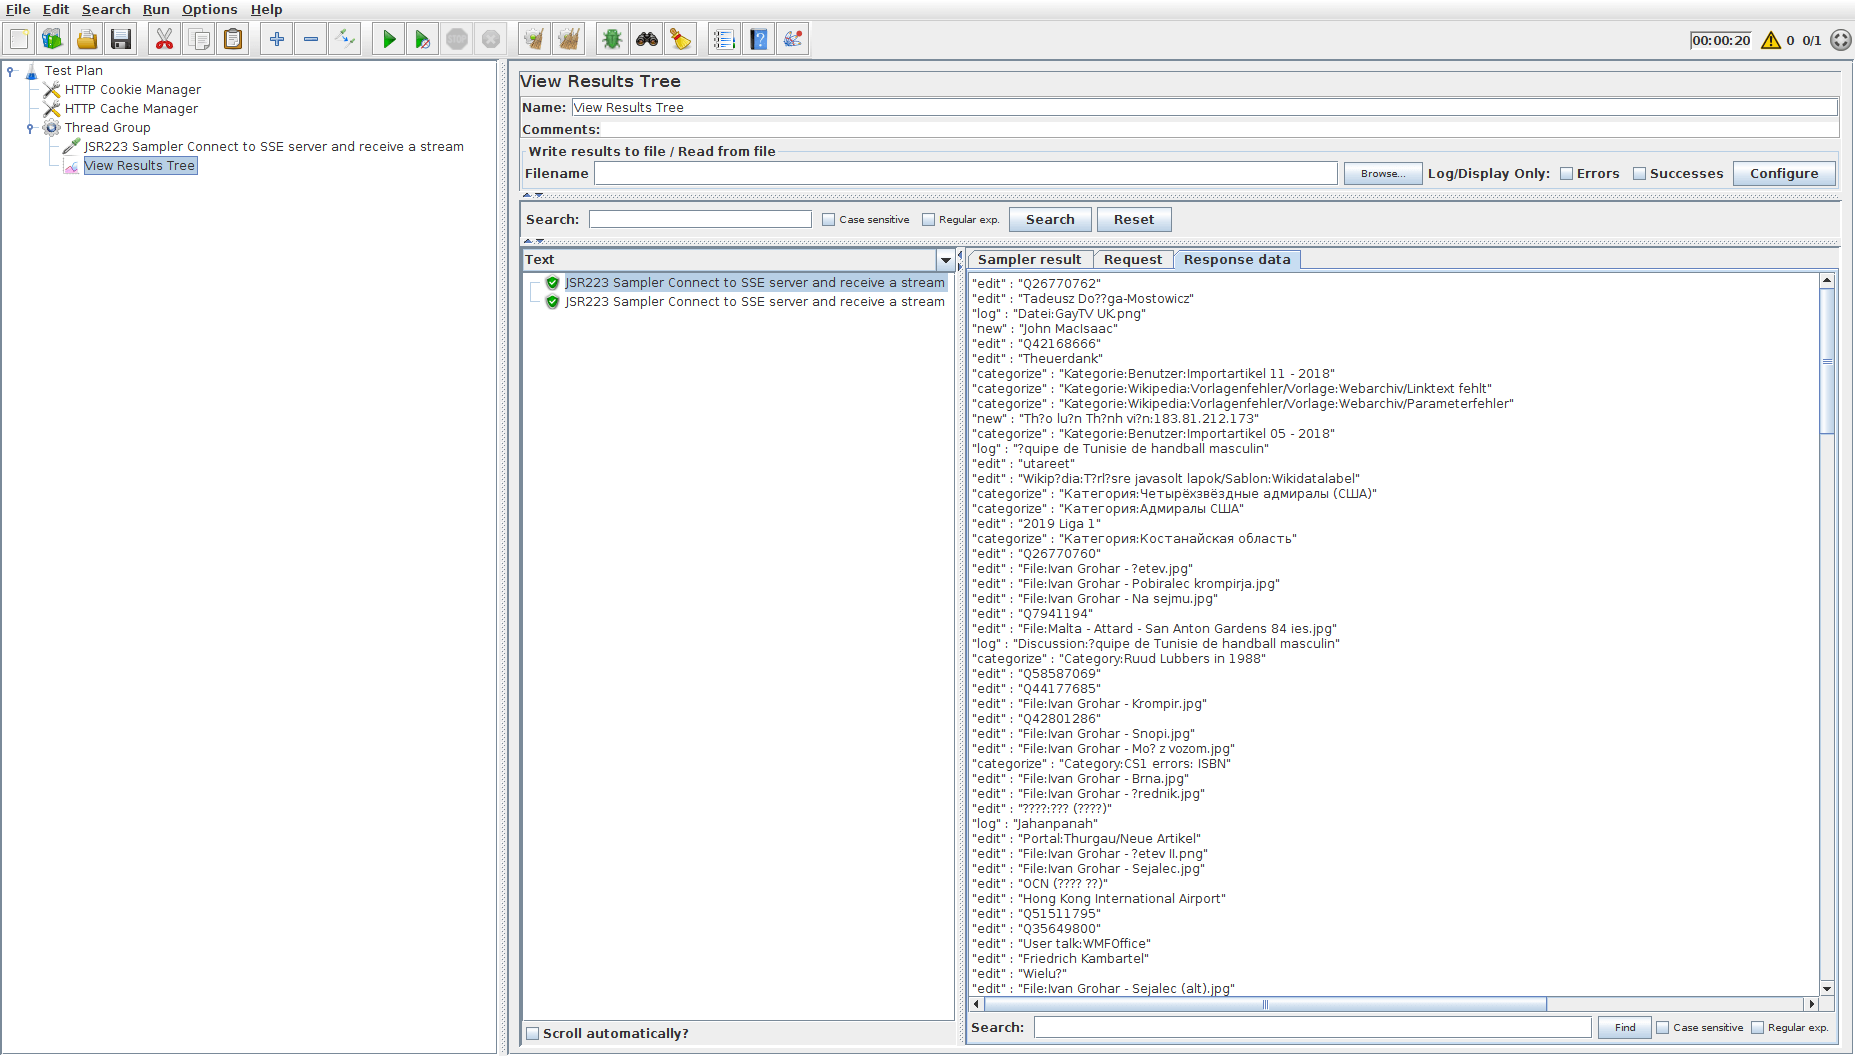1855x1056 pixels.
Task: Open the Templates icon in the toolbar
Action: [x=53, y=39]
